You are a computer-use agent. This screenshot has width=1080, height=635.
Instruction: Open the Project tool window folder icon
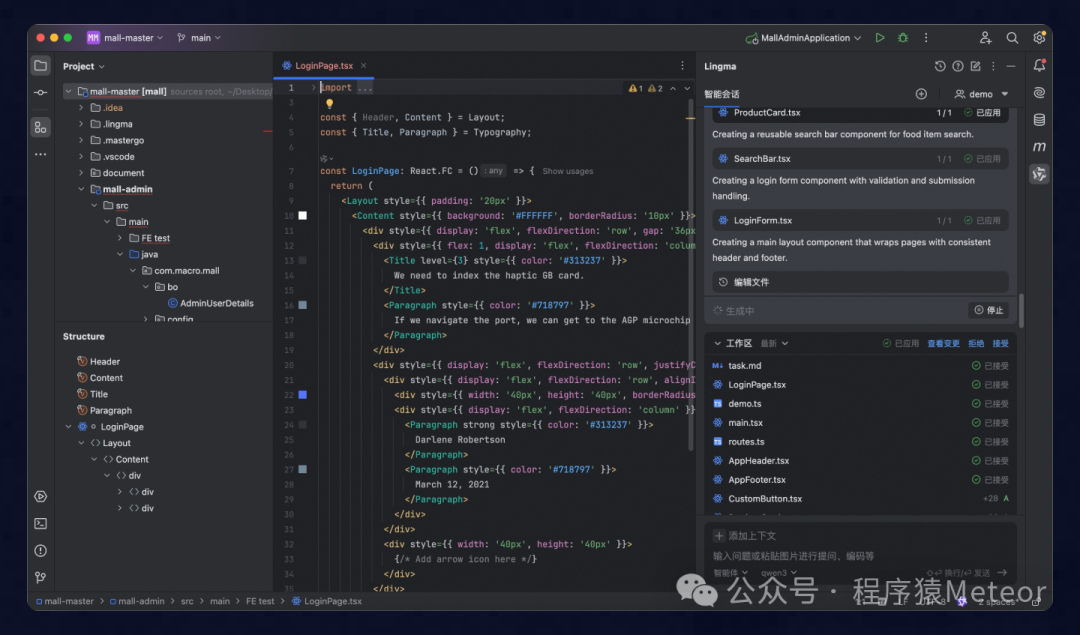coord(41,66)
